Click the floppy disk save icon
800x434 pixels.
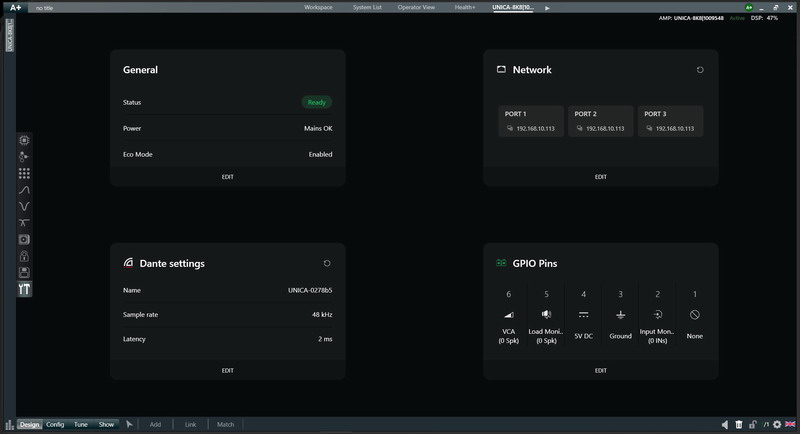[24, 272]
